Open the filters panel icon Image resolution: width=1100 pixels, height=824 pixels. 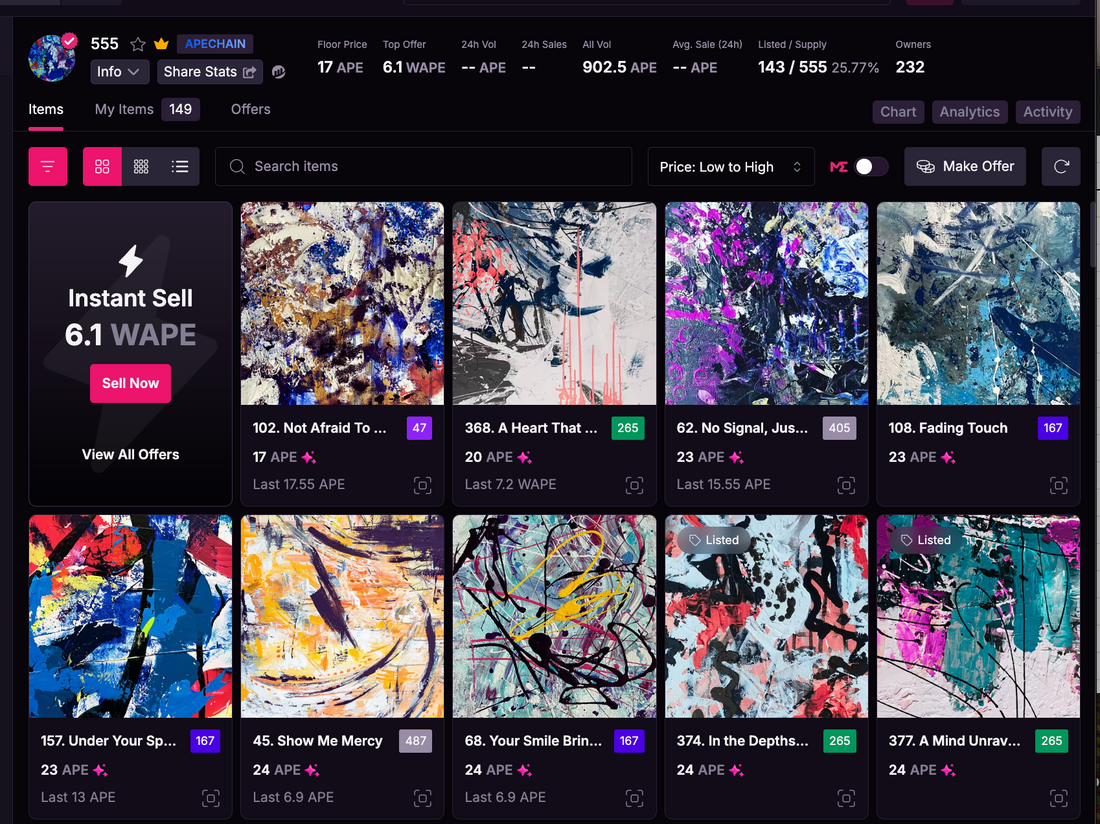48,167
